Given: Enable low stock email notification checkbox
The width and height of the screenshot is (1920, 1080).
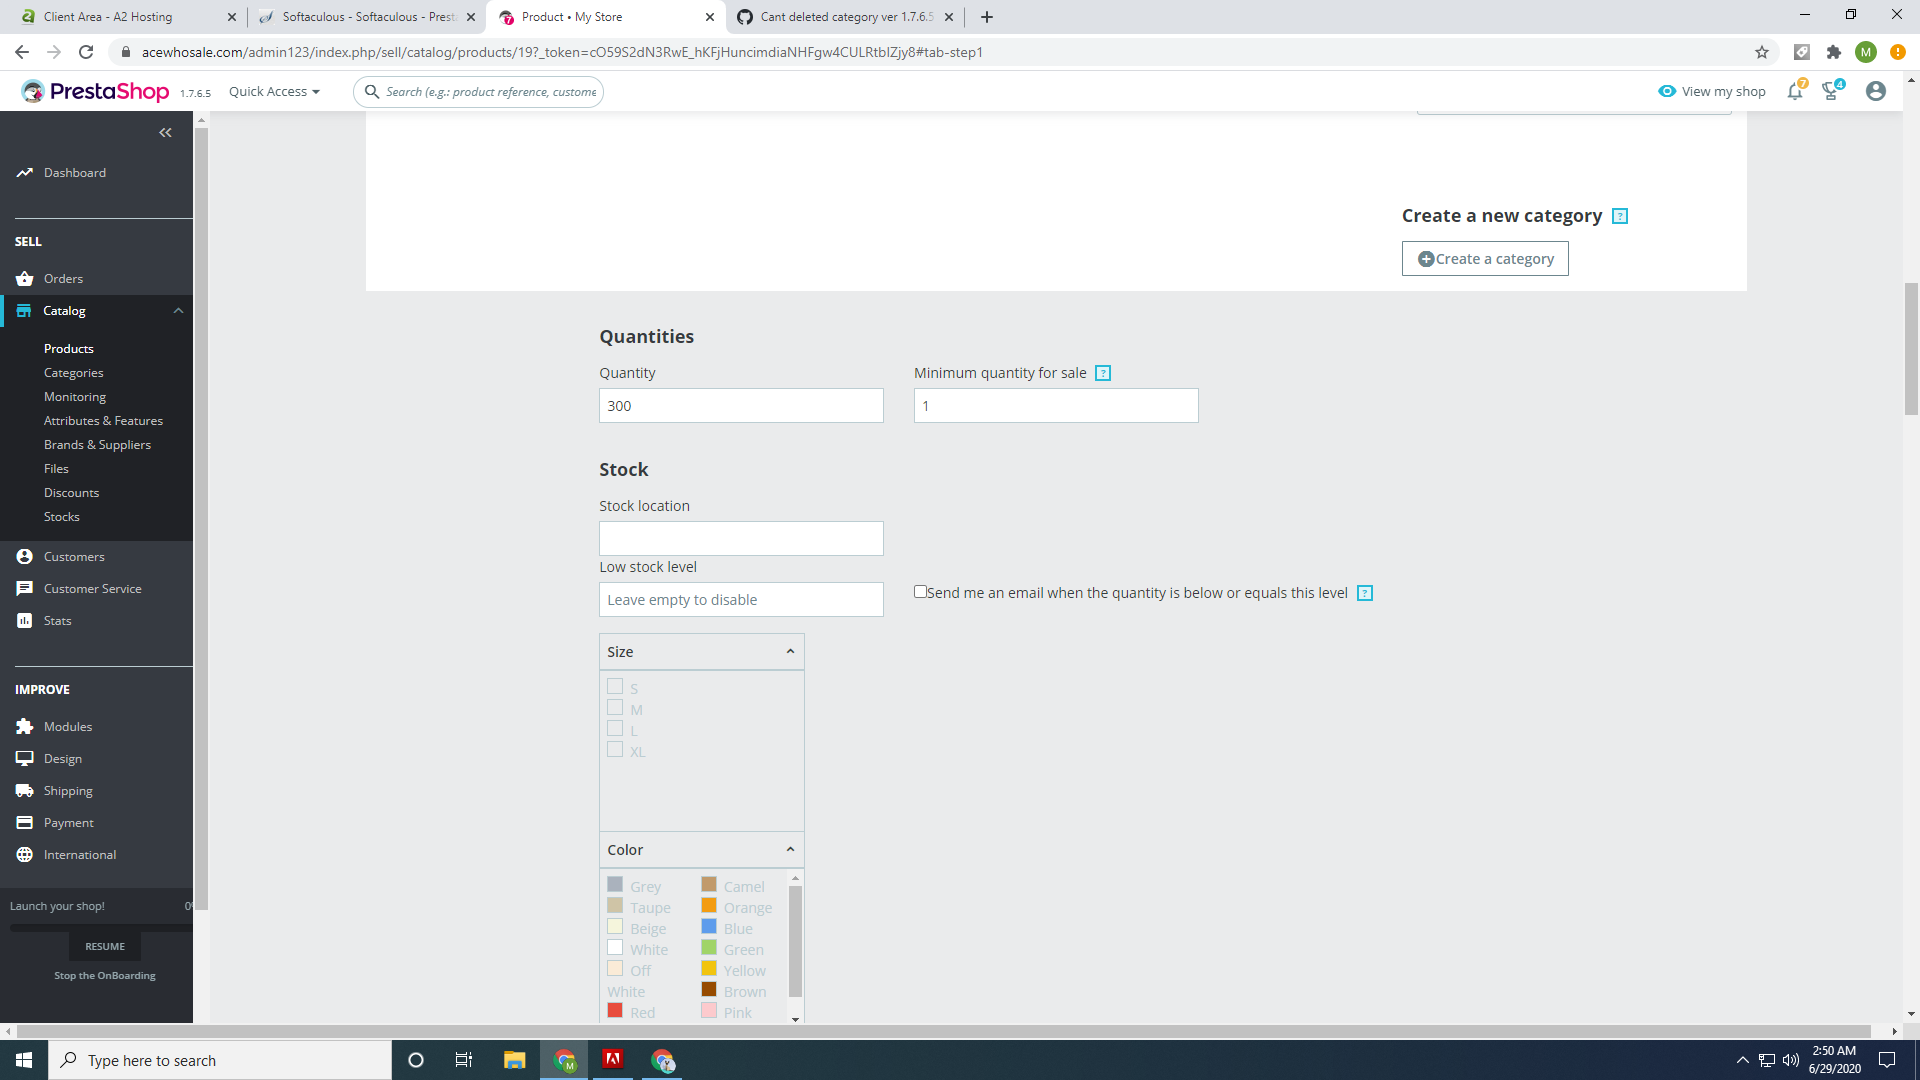Looking at the screenshot, I should [x=920, y=592].
